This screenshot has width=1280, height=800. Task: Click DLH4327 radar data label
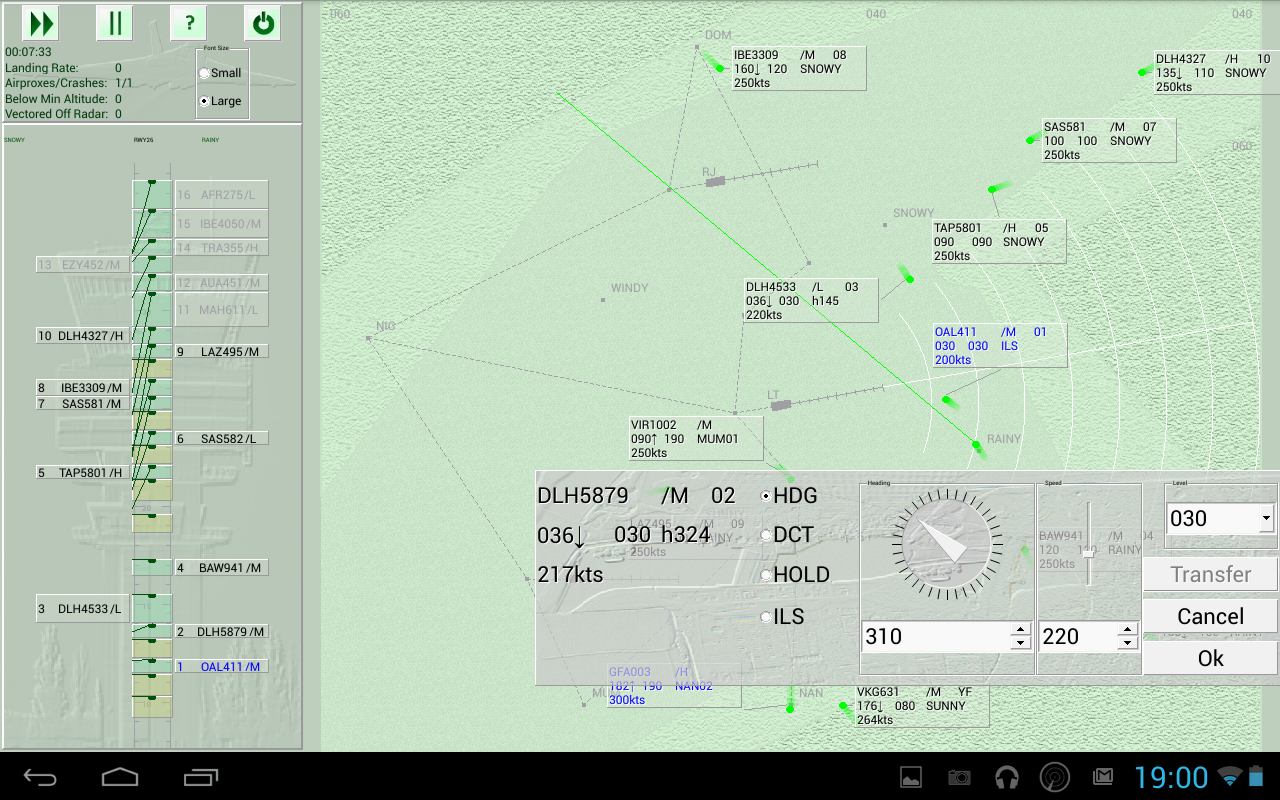pyautogui.click(x=1216, y=72)
